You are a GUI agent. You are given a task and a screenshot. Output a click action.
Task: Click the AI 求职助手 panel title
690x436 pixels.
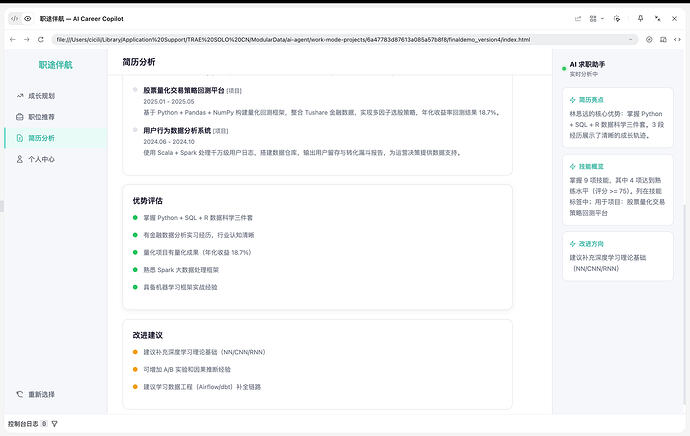pos(587,64)
